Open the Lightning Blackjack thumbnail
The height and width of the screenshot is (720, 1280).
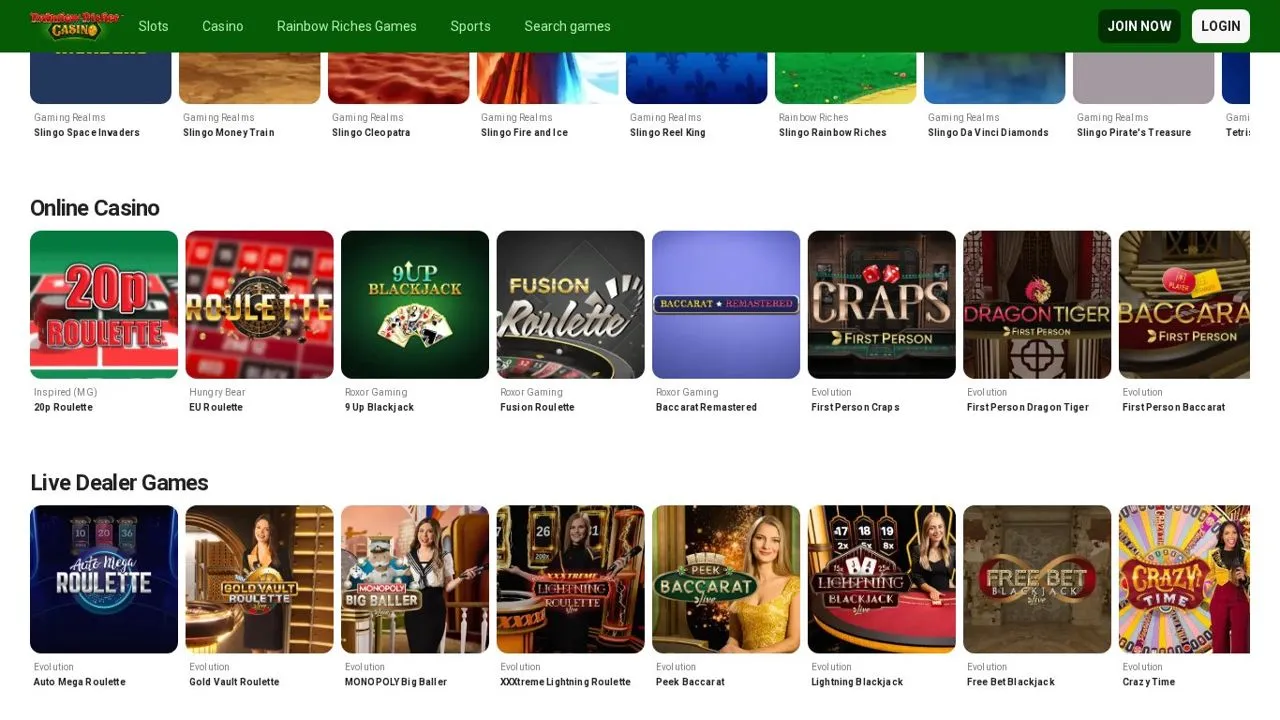pos(882,579)
